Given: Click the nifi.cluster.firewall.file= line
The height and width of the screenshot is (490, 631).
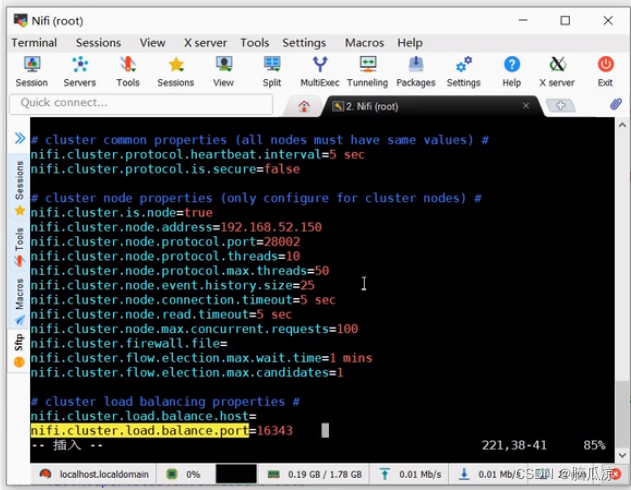Looking at the screenshot, I should pyautogui.click(x=129, y=344).
